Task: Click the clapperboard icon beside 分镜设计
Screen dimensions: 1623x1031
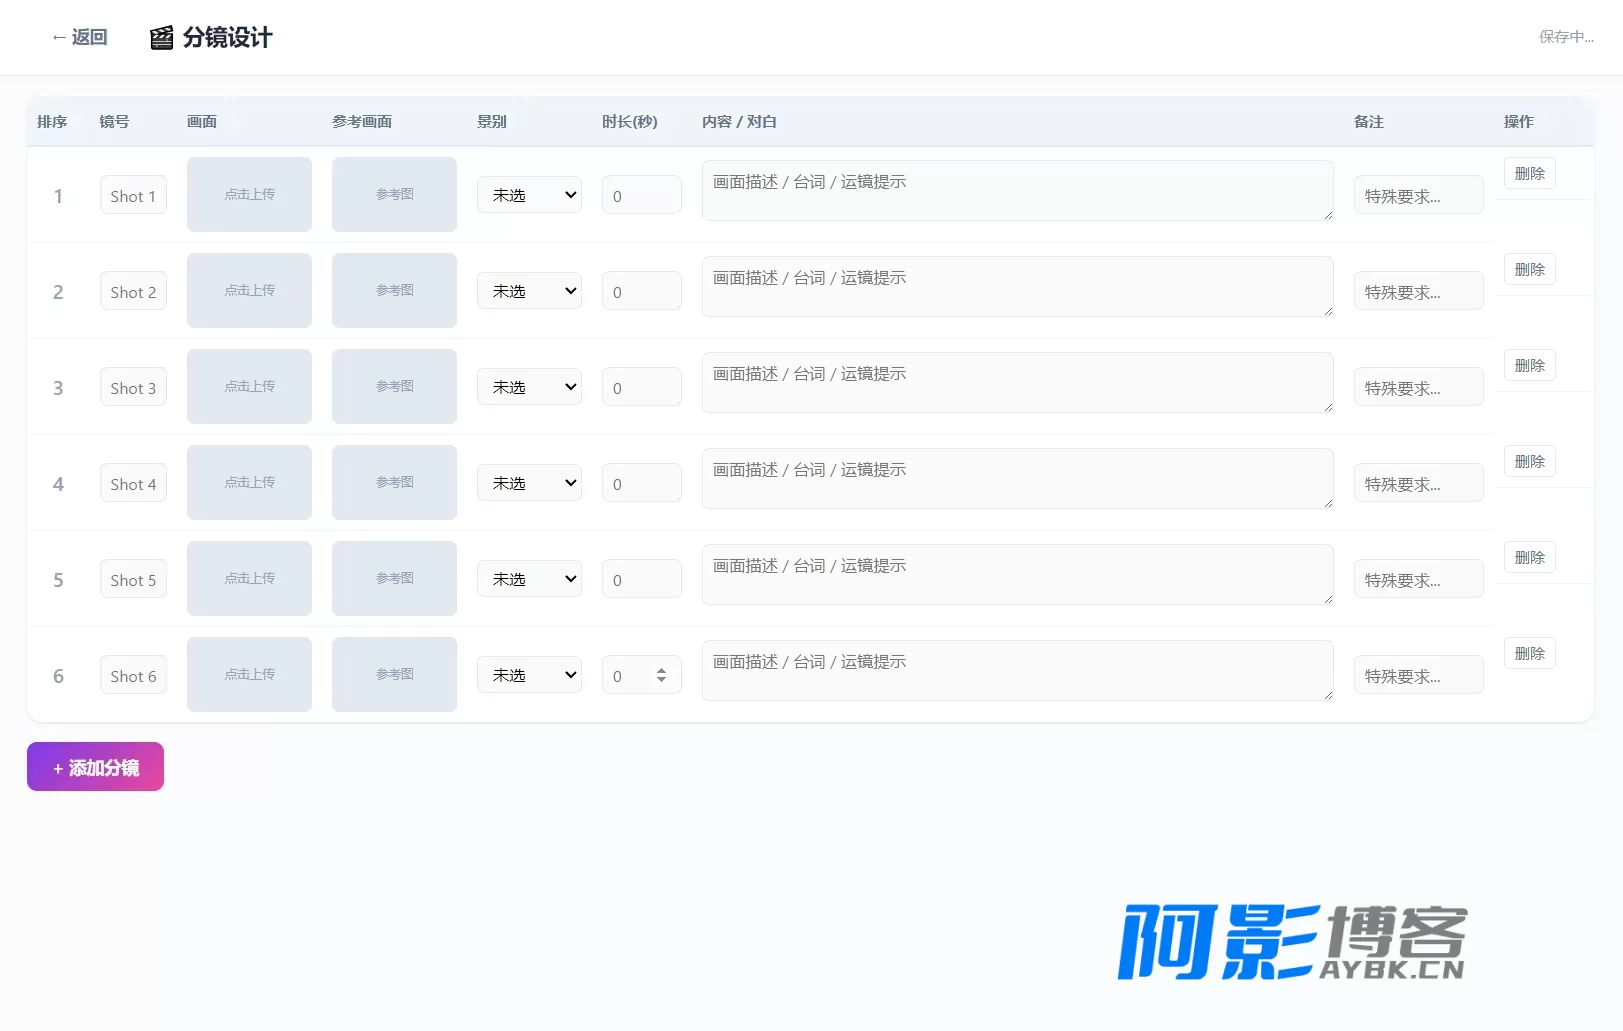Action: [161, 38]
